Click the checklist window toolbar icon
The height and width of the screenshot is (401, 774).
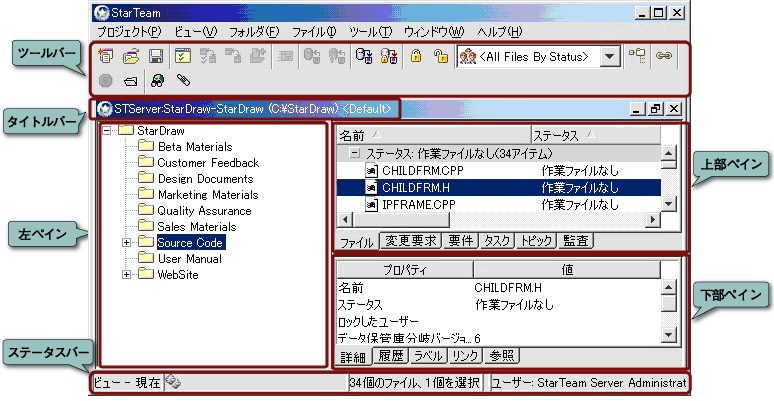pyautogui.click(x=183, y=56)
